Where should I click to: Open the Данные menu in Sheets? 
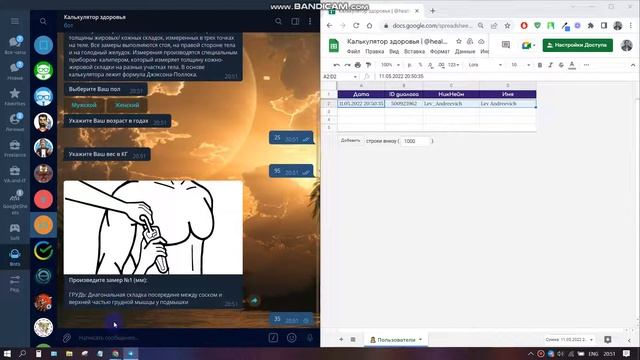point(465,51)
